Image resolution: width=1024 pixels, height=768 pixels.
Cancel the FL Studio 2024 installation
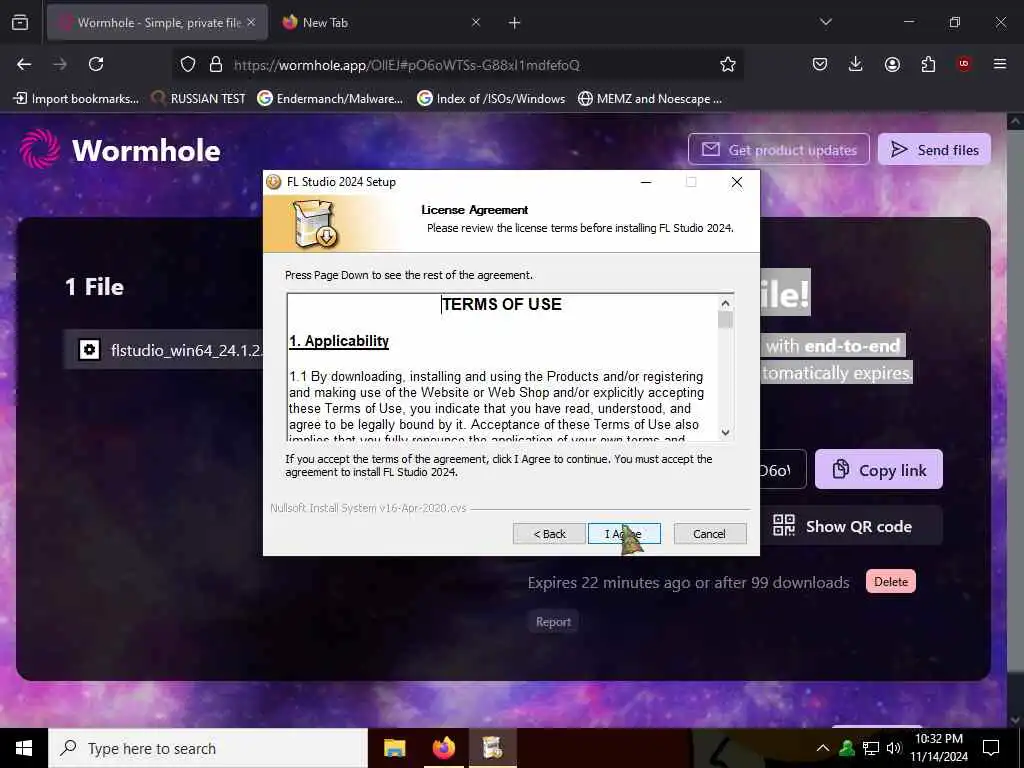pos(709,534)
